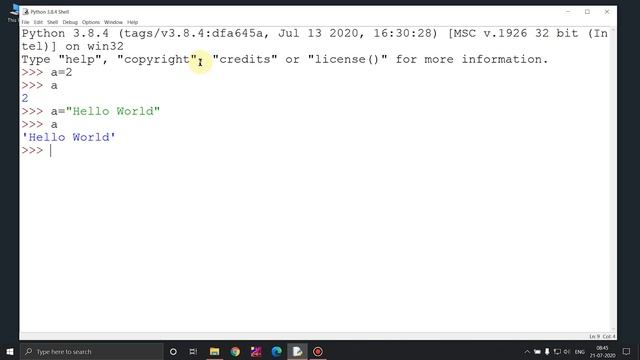Click the word "credits" in banner
The height and width of the screenshot is (360, 640).
(x=245, y=60)
